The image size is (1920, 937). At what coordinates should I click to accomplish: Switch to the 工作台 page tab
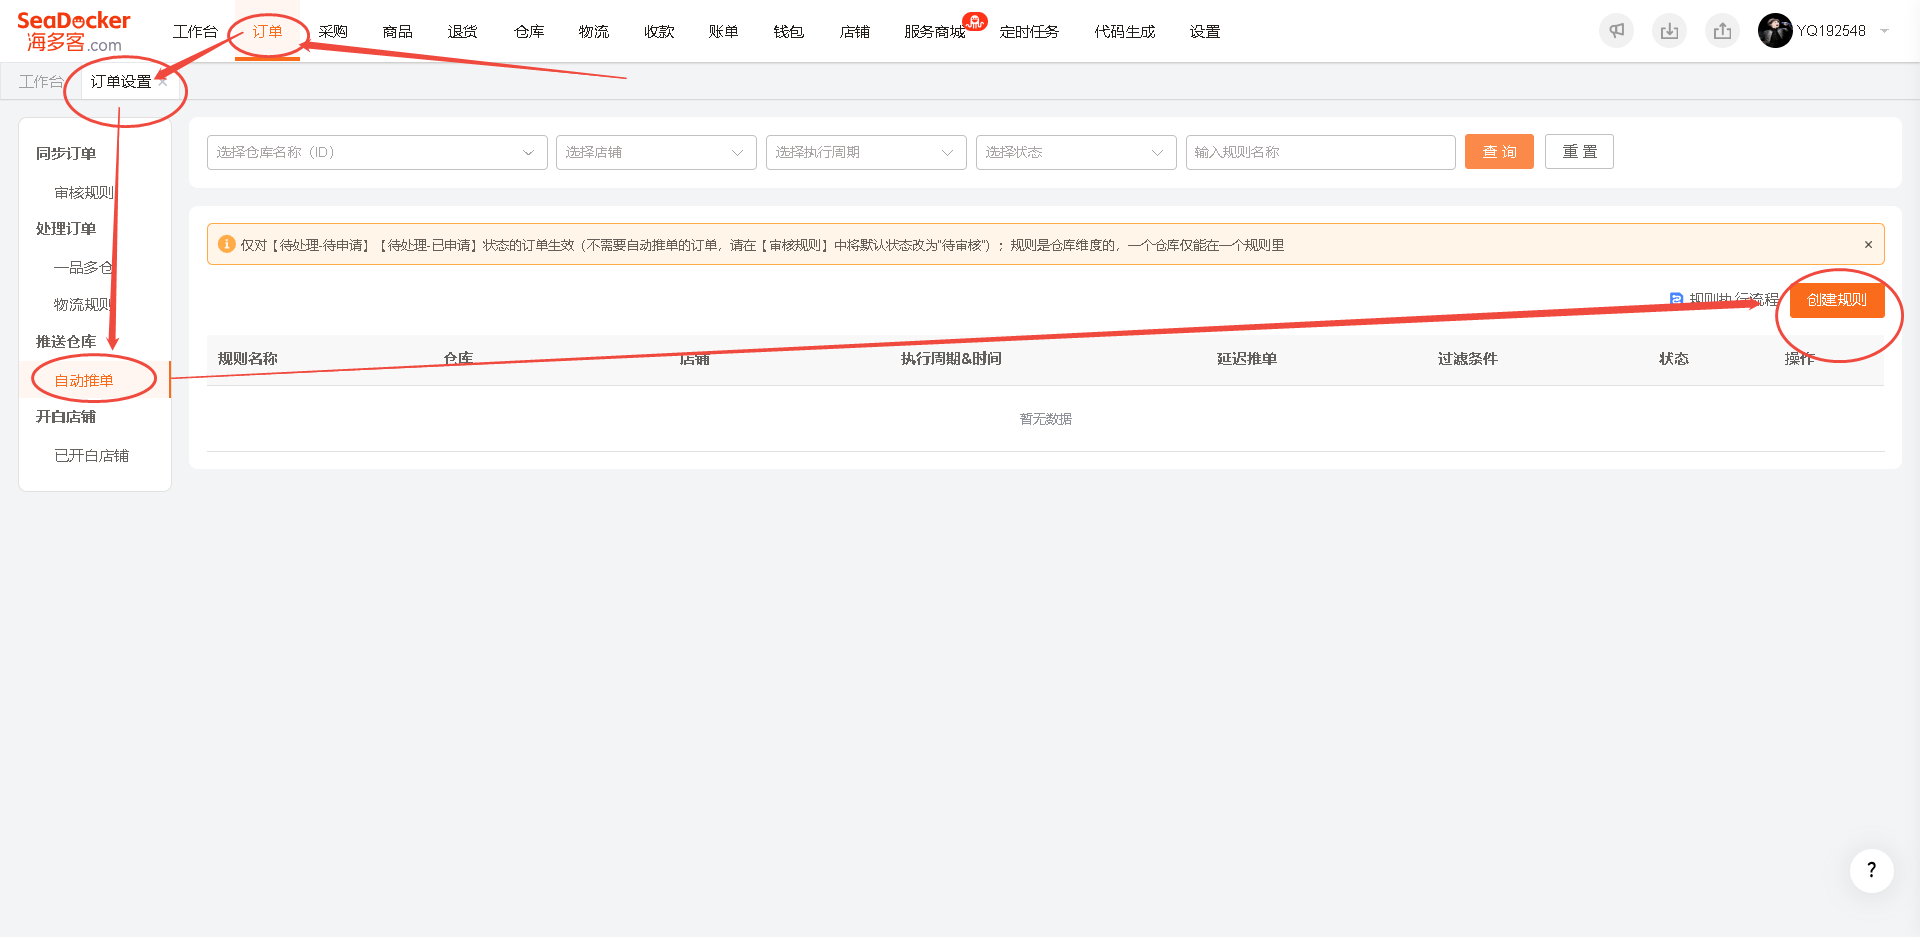point(41,82)
